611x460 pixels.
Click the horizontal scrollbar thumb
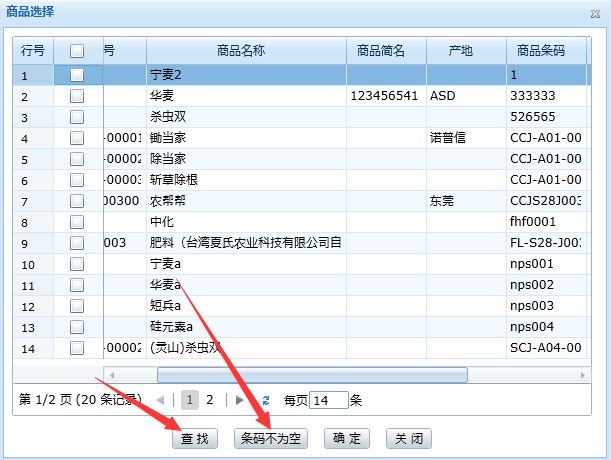pos(312,375)
